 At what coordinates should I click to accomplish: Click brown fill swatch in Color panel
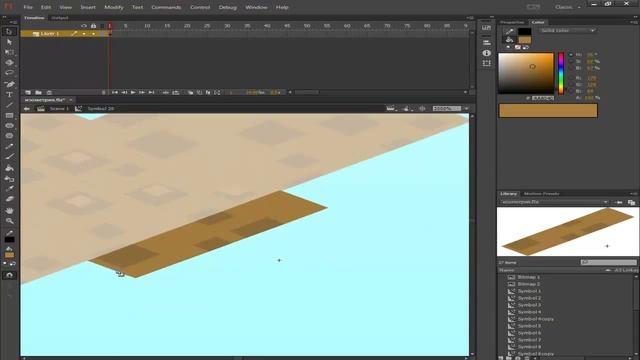click(524, 40)
